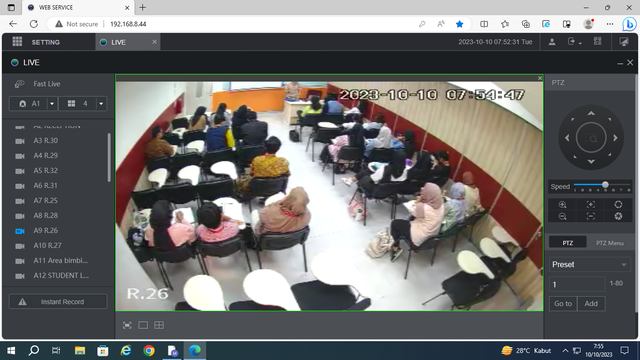
Task: Start Instant Record
Action: (x=58, y=302)
